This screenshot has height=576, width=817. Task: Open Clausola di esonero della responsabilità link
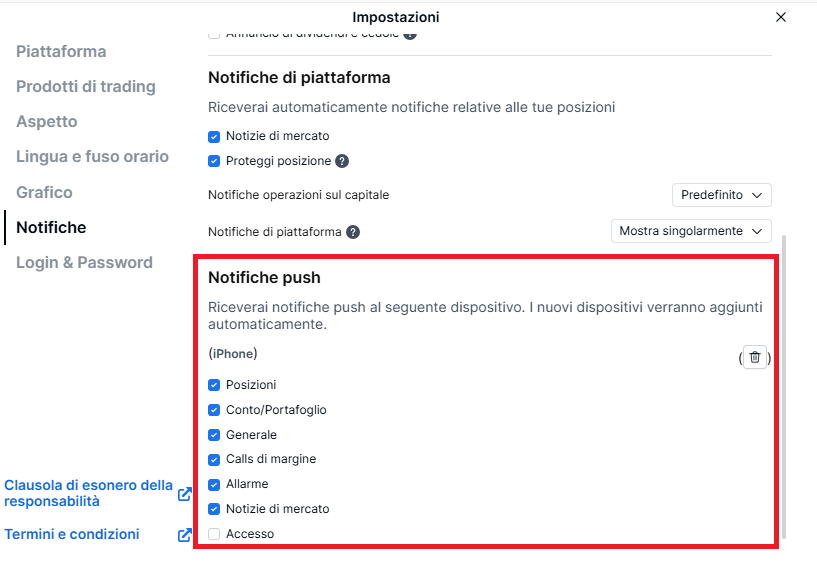88,493
